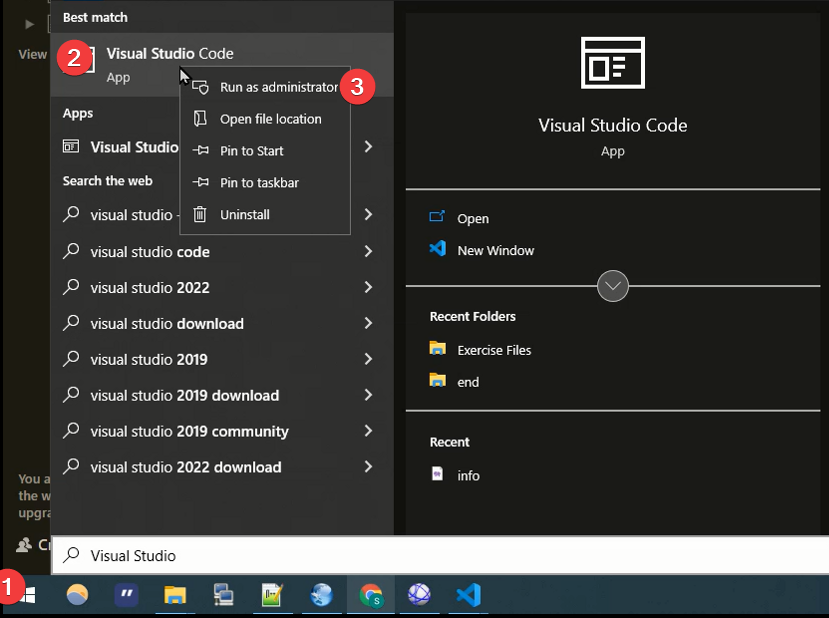The width and height of the screenshot is (829, 618).
Task: Expand the 'visual studio 2022 download' suggestion arrow
Action: pos(369,467)
